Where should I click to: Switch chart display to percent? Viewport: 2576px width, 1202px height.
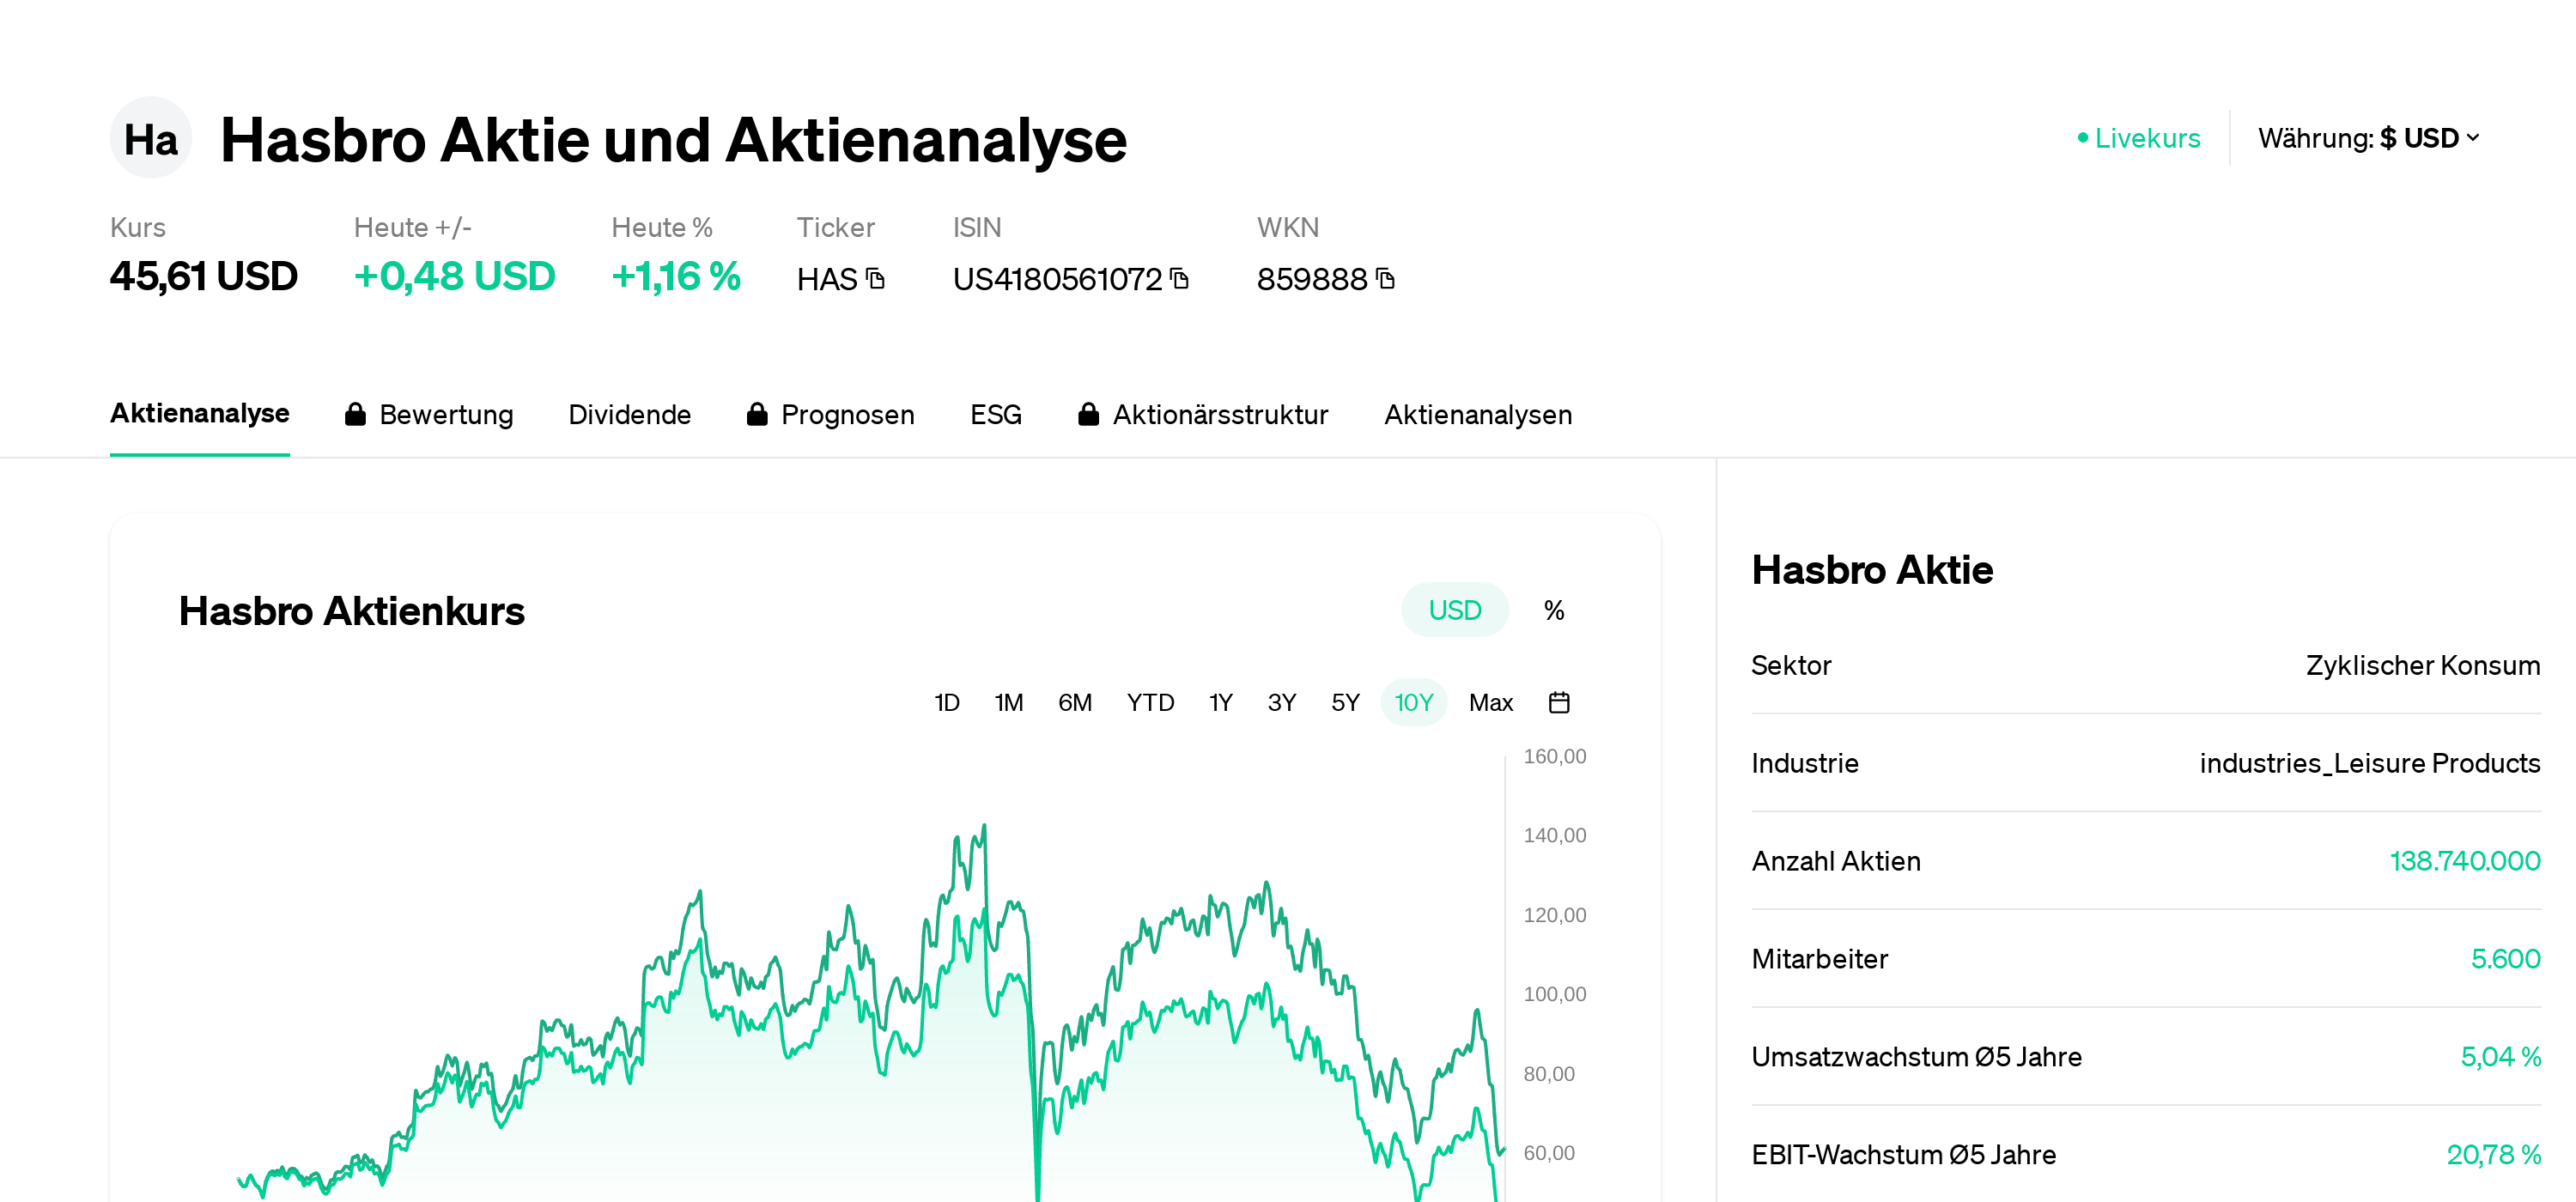[1553, 609]
